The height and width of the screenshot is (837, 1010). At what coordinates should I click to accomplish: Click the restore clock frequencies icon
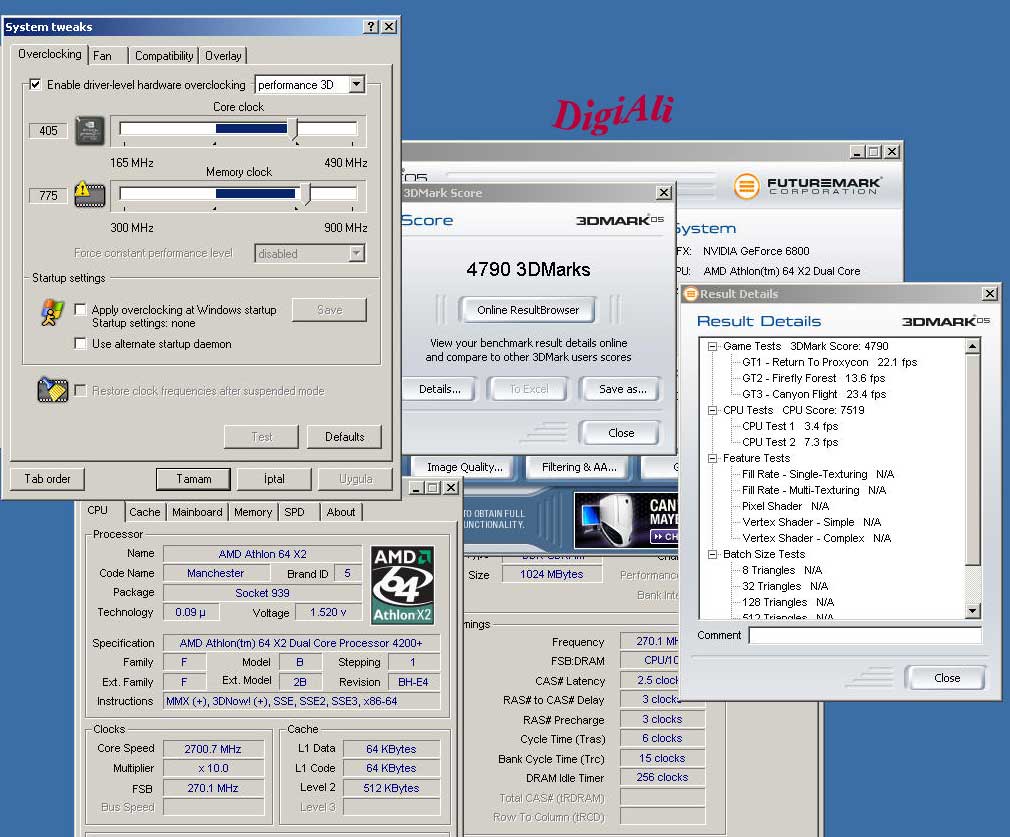[53, 389]
